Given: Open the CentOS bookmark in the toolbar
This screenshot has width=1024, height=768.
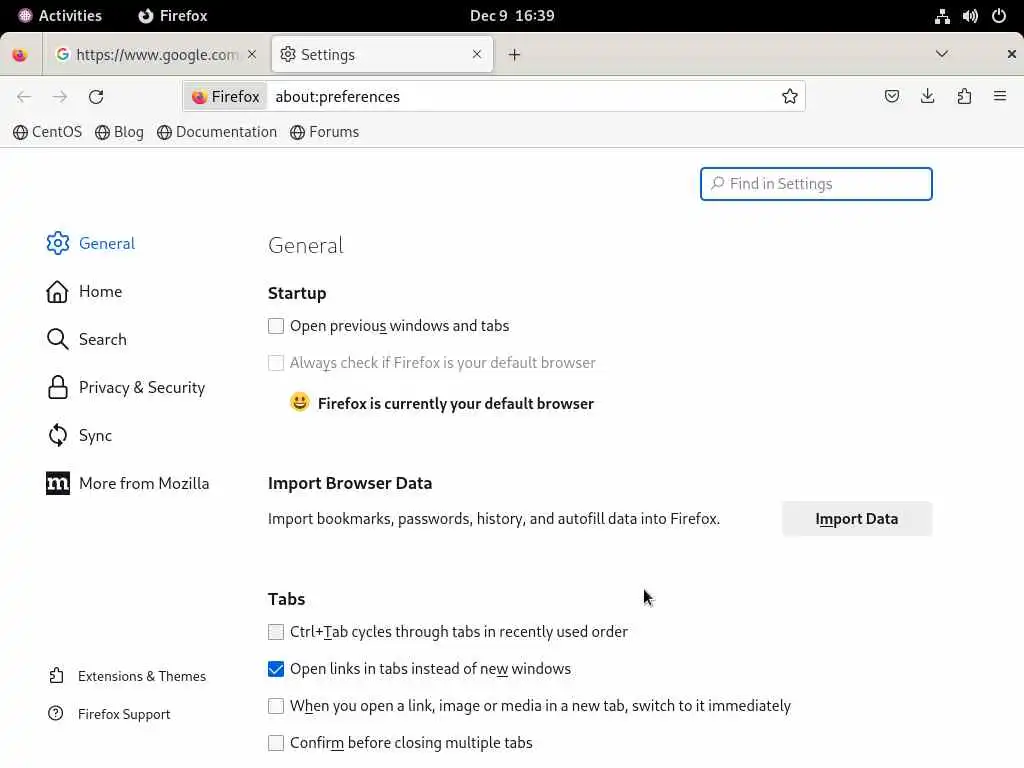Looking at the screenshot, I should (48, 132).
